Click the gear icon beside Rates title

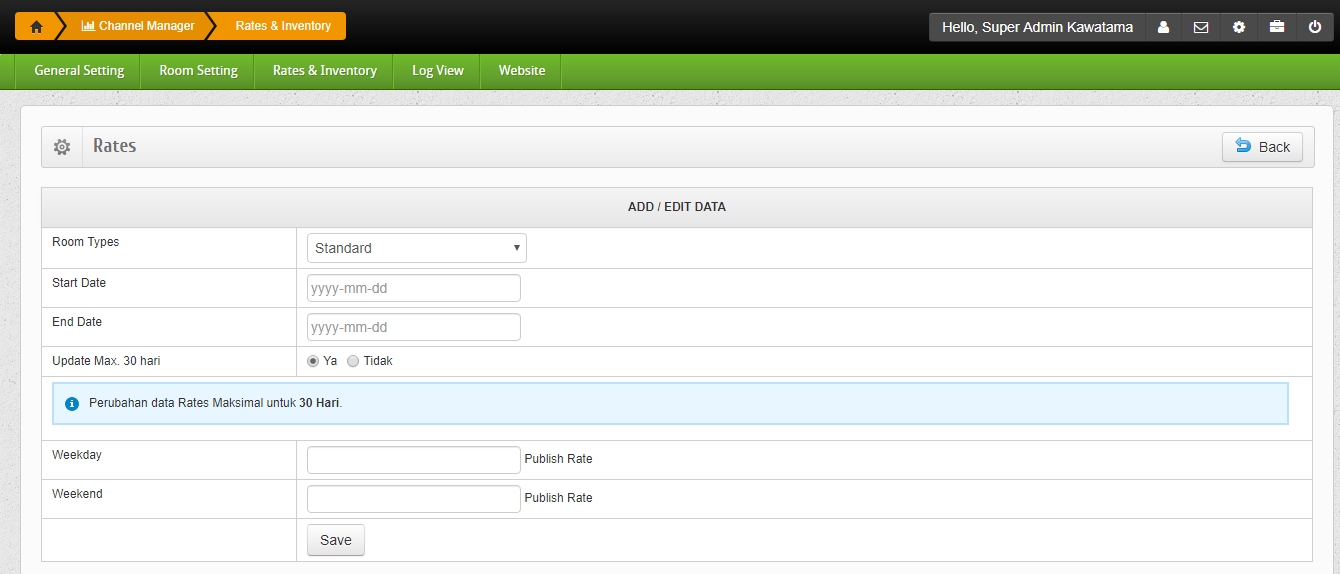(62, 147)
